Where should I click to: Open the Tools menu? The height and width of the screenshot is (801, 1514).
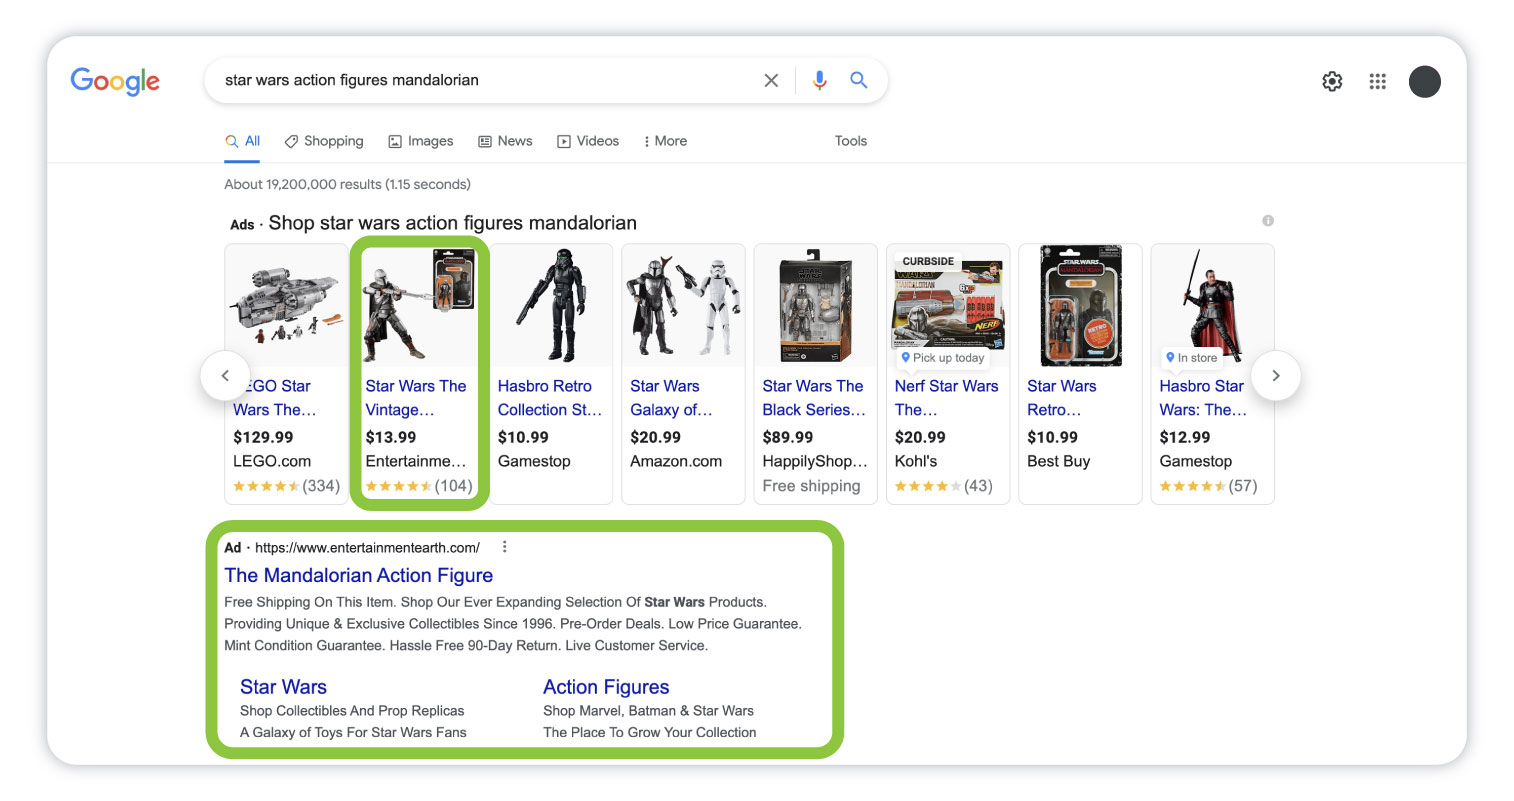pyautogui.click(x=850, y=141)
